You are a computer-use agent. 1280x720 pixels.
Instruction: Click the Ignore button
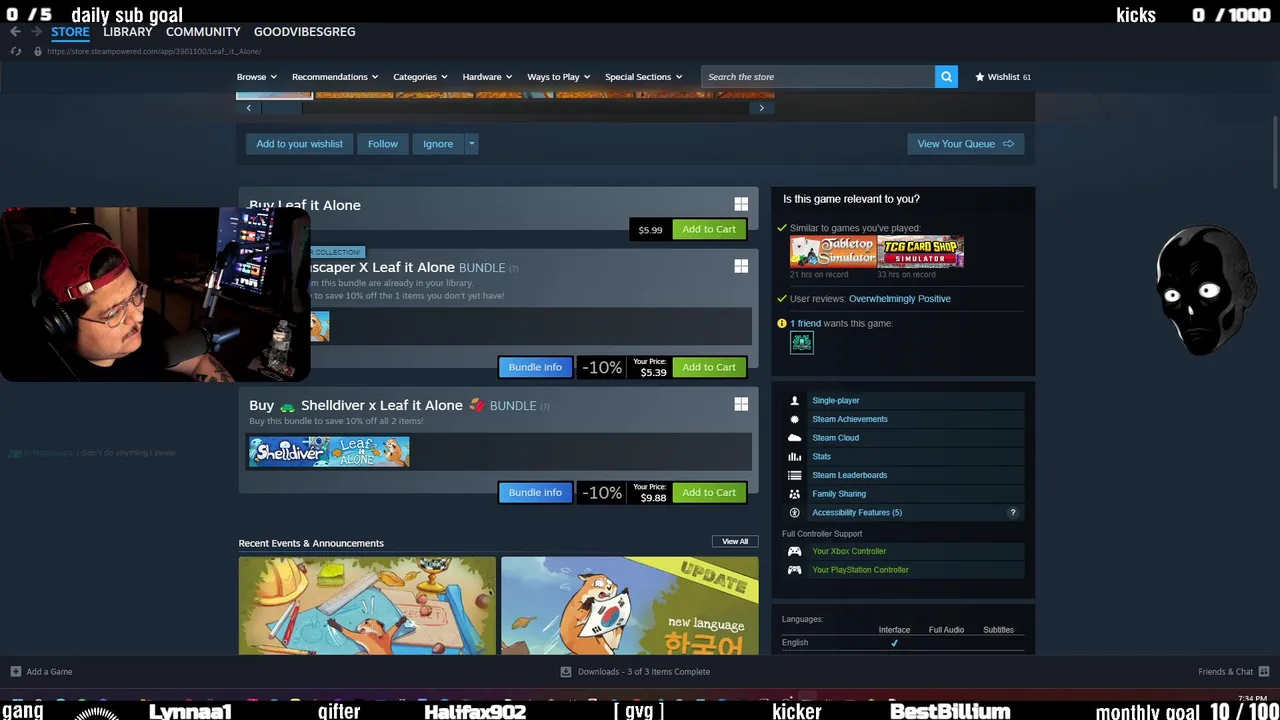tap(438, 144)
